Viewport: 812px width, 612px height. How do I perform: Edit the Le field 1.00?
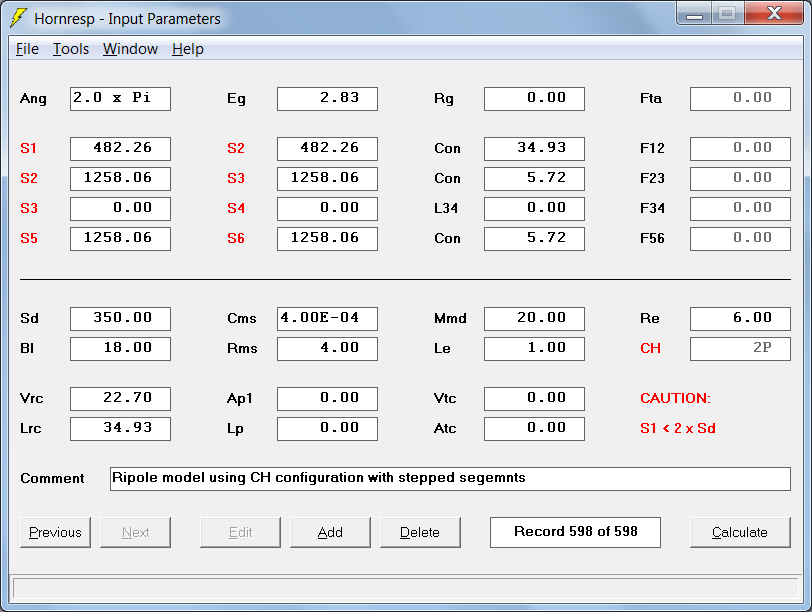click(534, 349)
